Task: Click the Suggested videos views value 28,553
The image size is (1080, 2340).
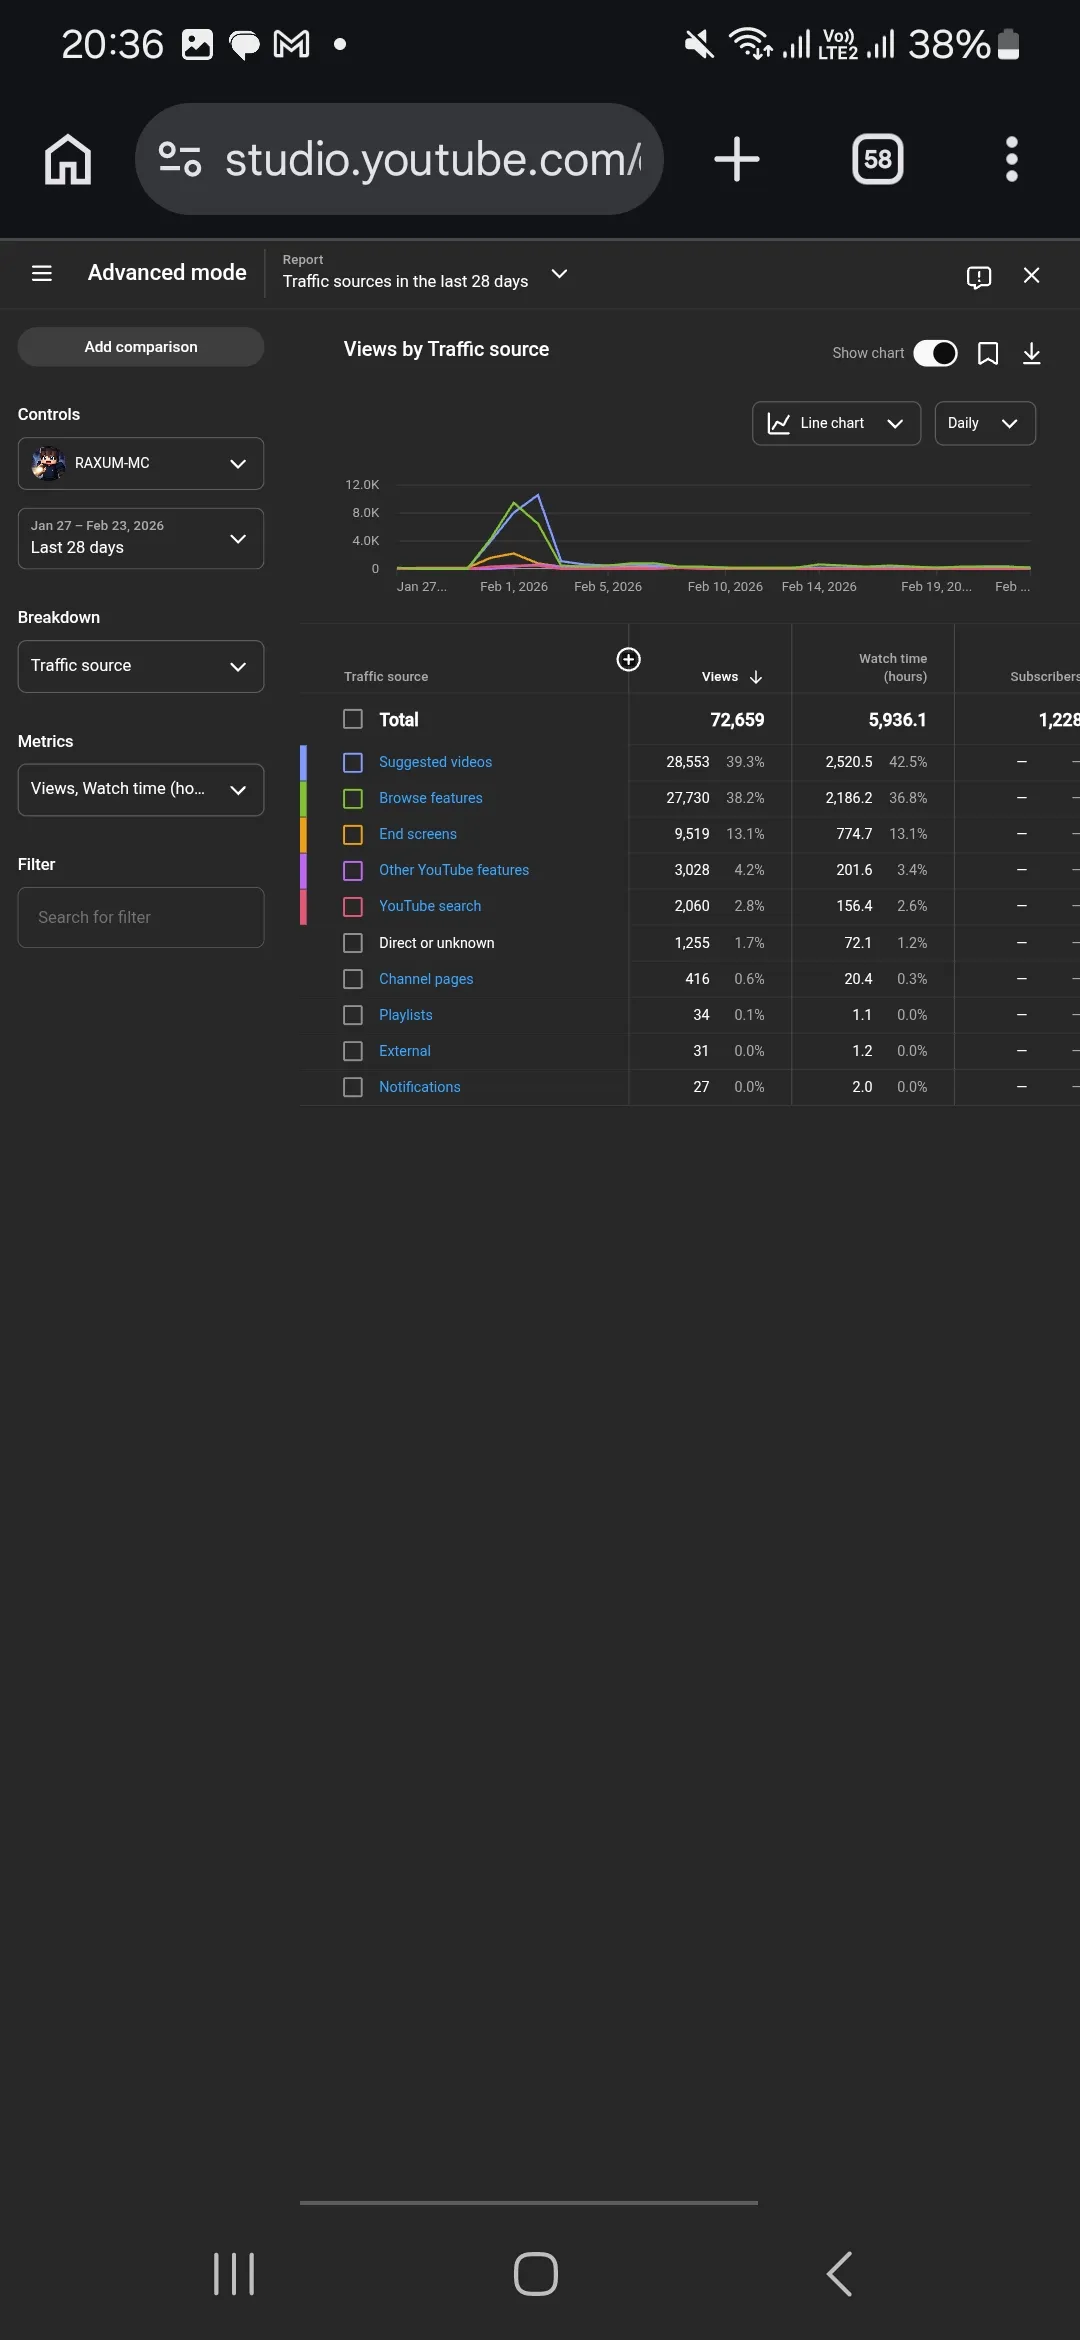Action: (x=688, y=762)
